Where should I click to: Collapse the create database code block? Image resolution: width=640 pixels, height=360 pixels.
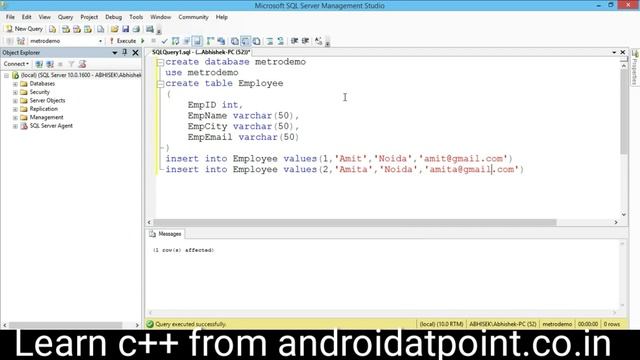[x=160, y=62]
